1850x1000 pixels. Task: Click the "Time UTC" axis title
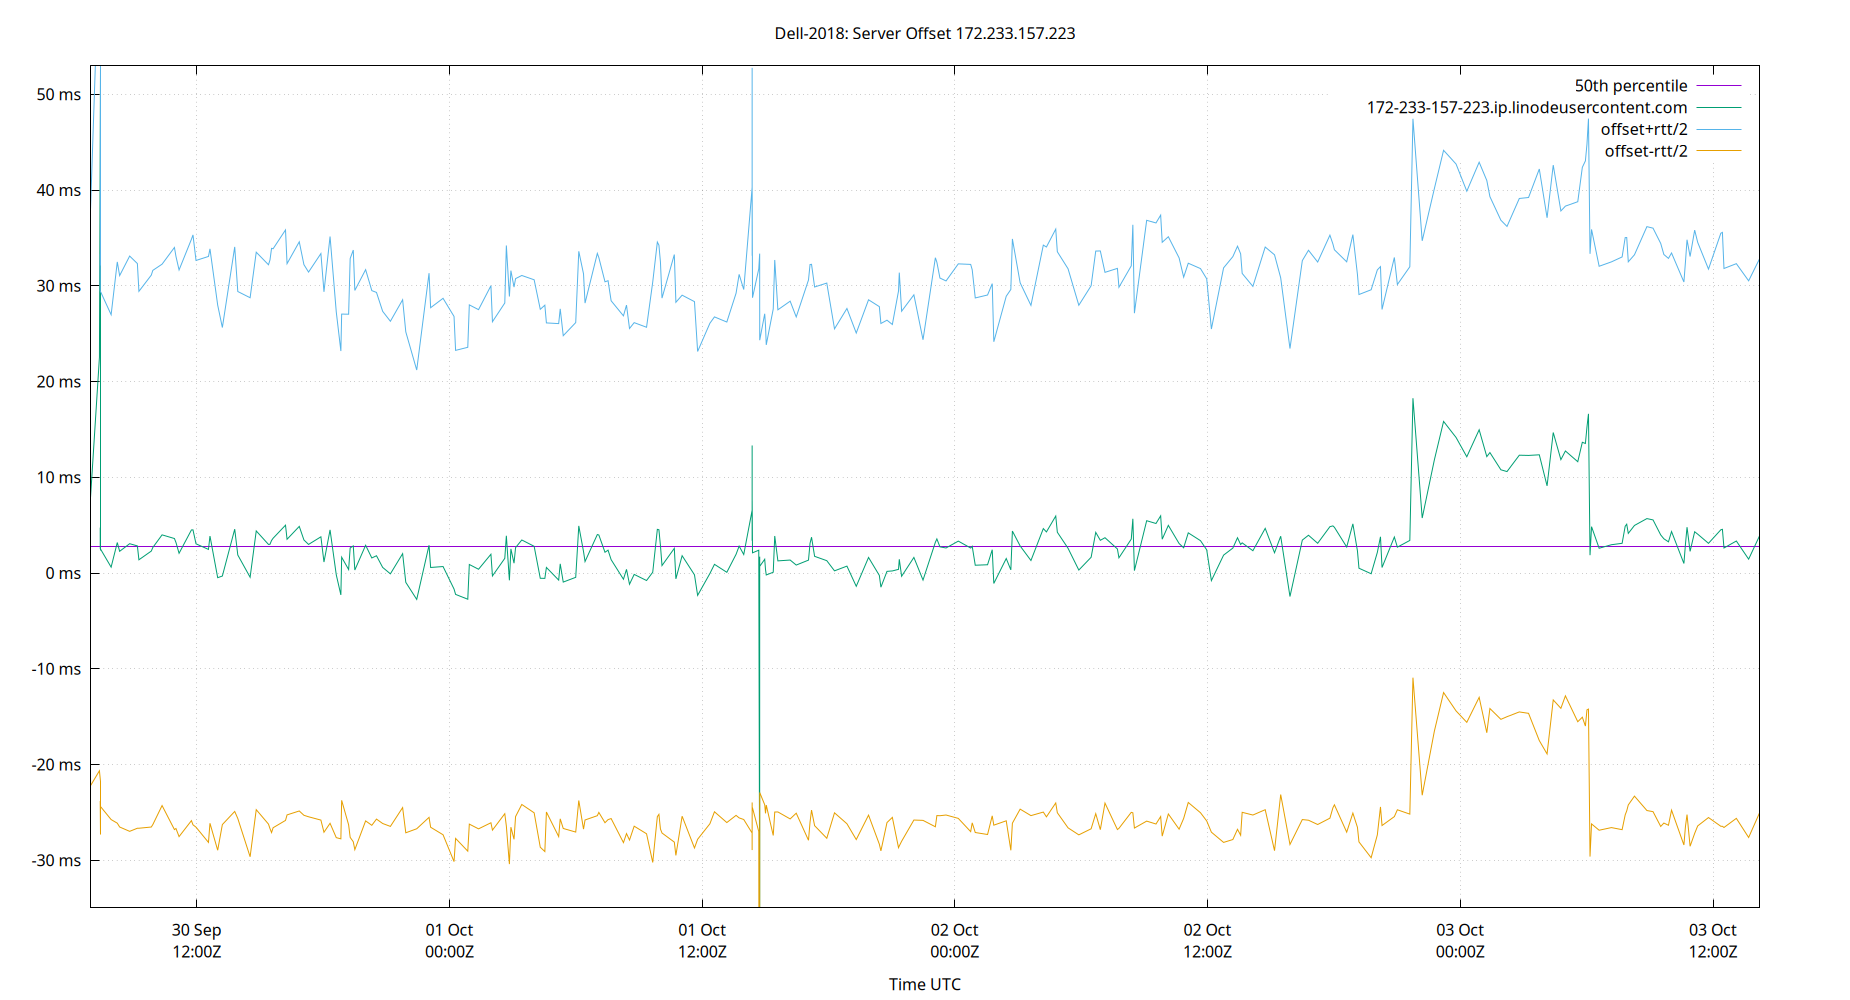coord(925,984)
